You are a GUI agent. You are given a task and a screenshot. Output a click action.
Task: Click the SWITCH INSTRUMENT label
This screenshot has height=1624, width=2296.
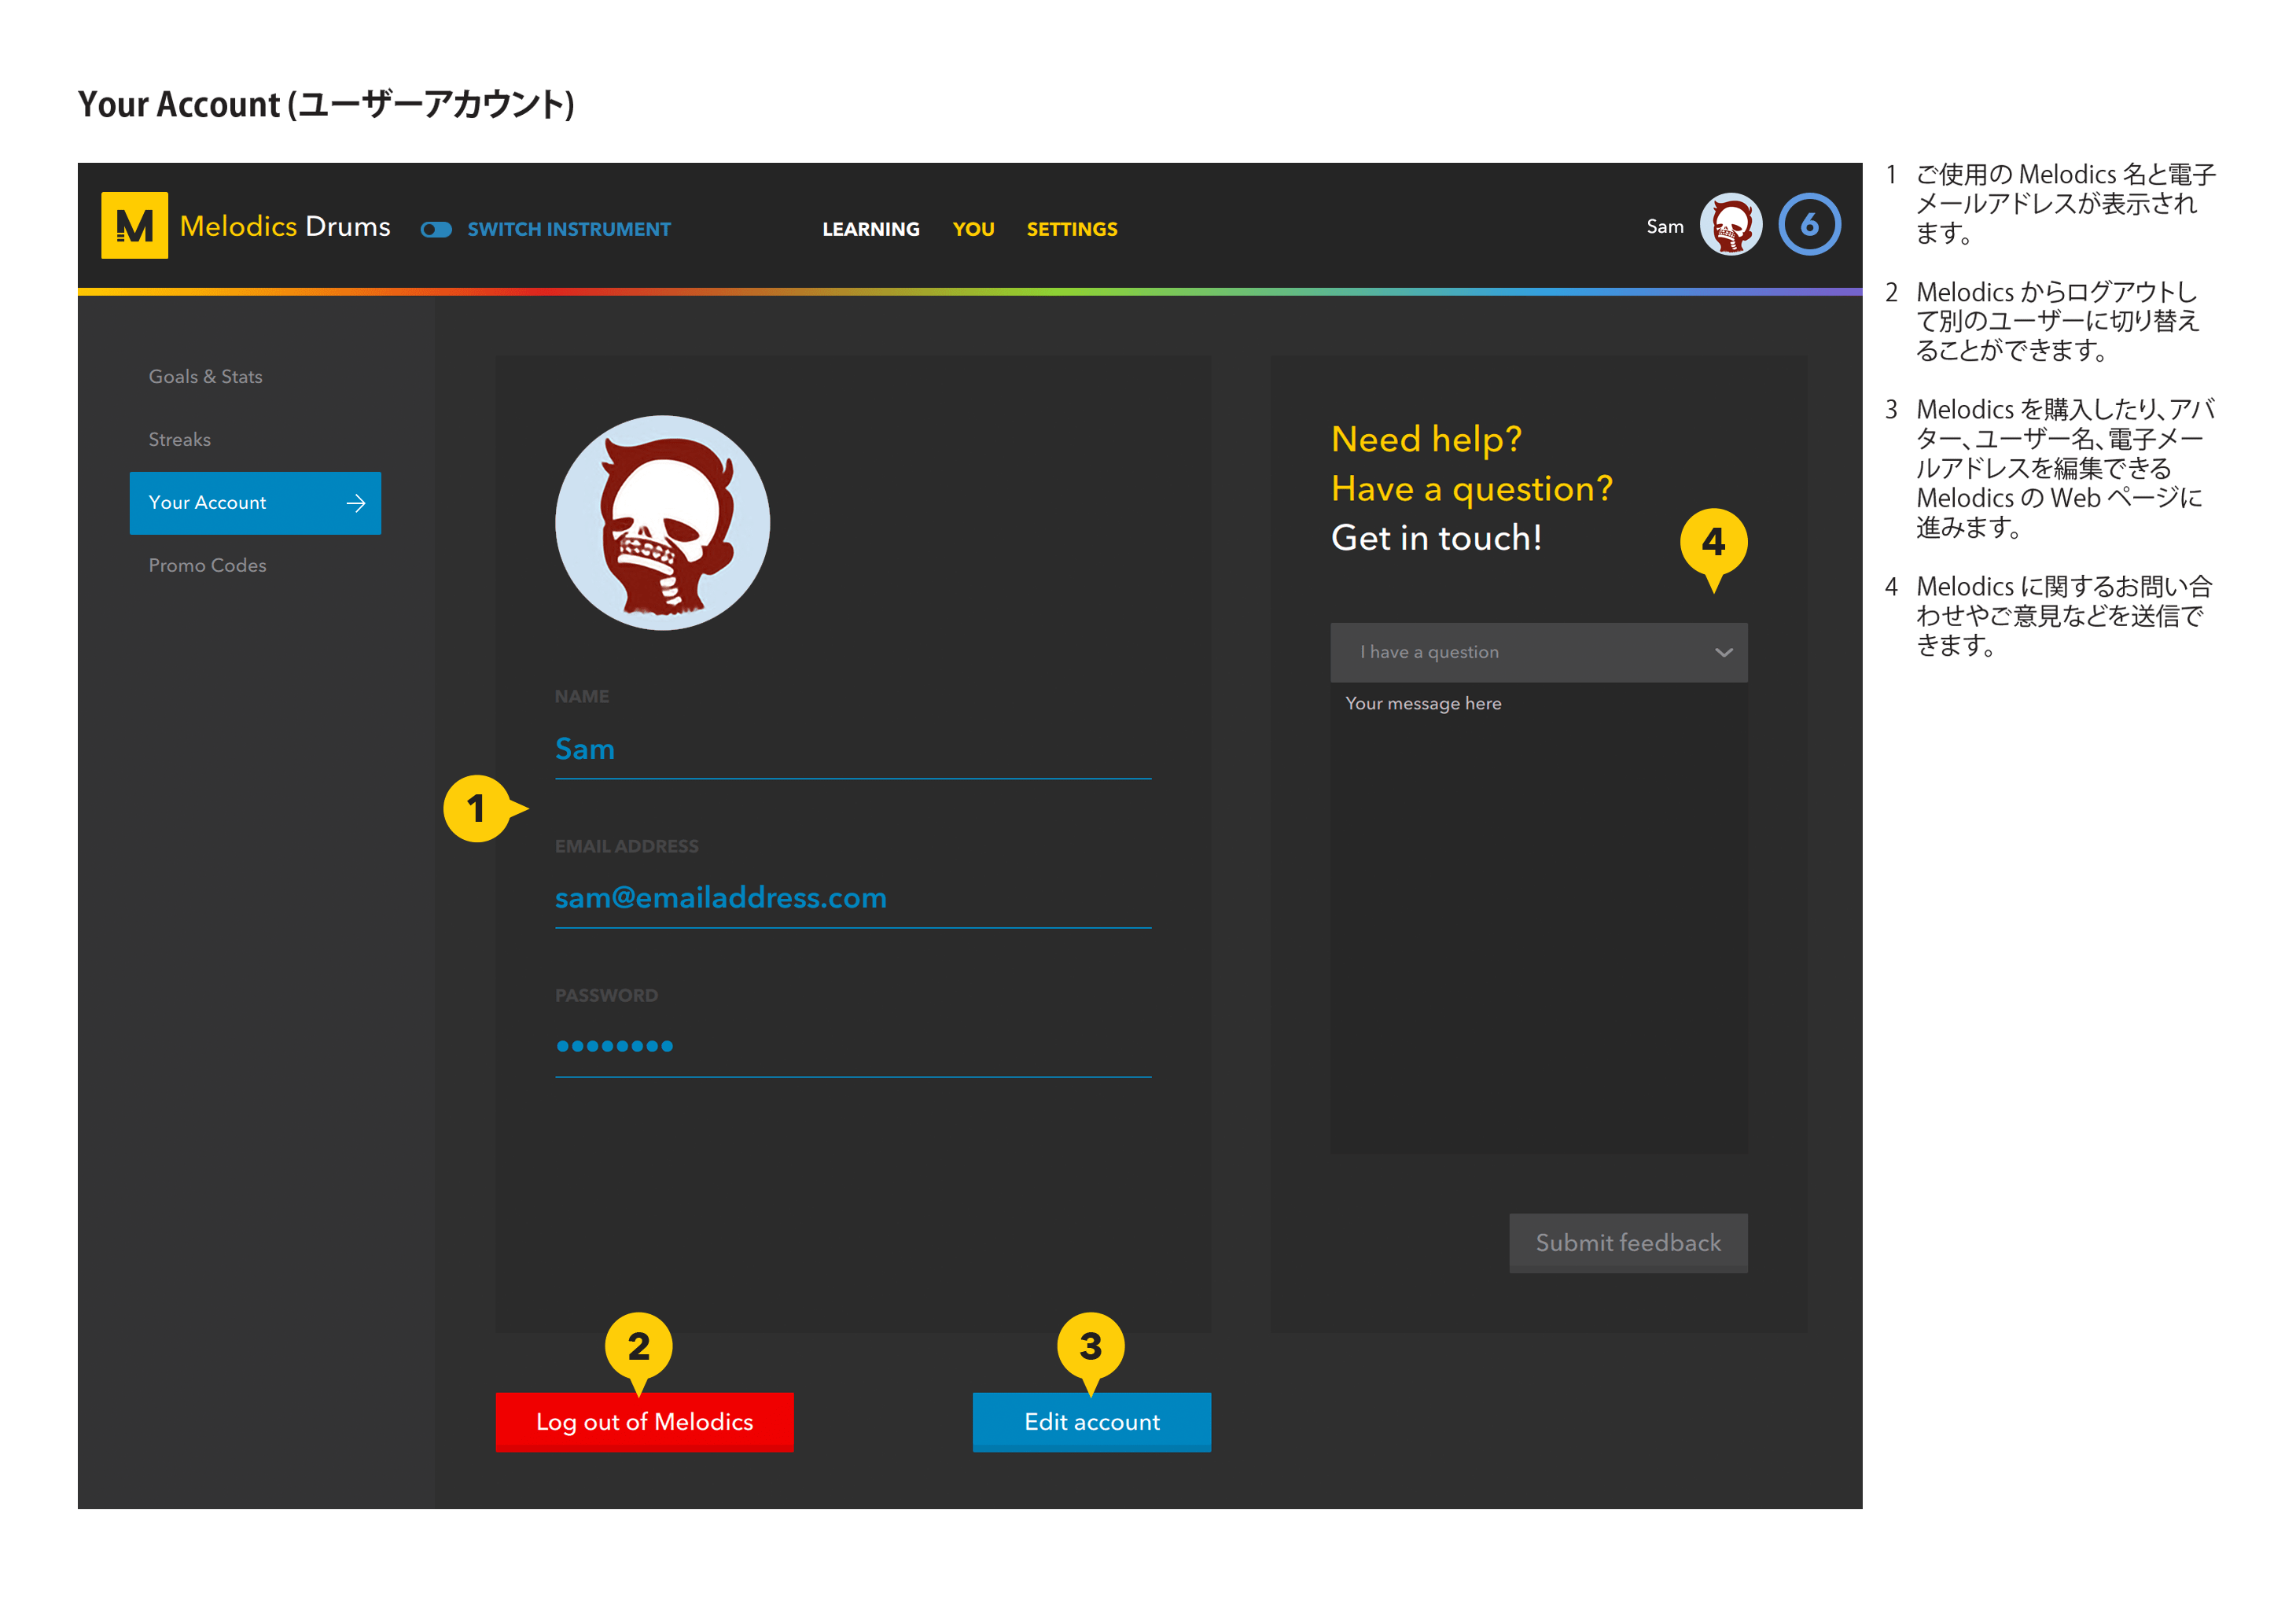click(569, 229)
